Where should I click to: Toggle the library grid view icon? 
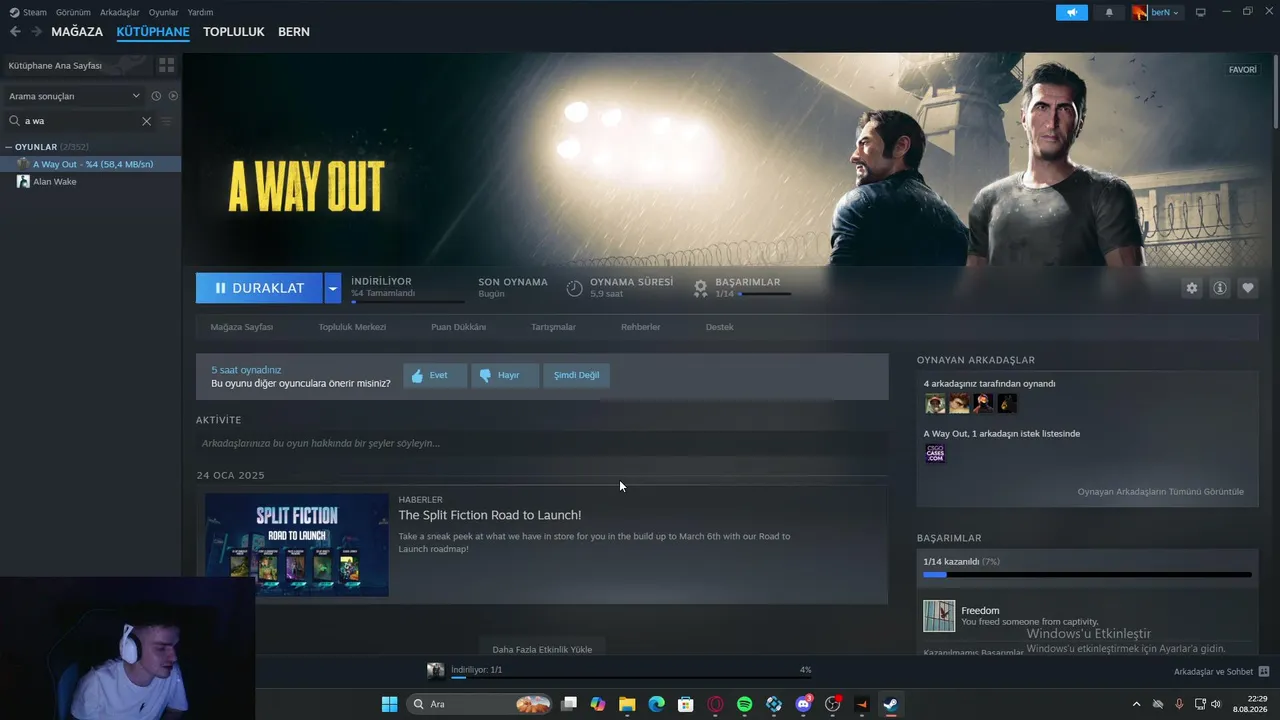166,65
